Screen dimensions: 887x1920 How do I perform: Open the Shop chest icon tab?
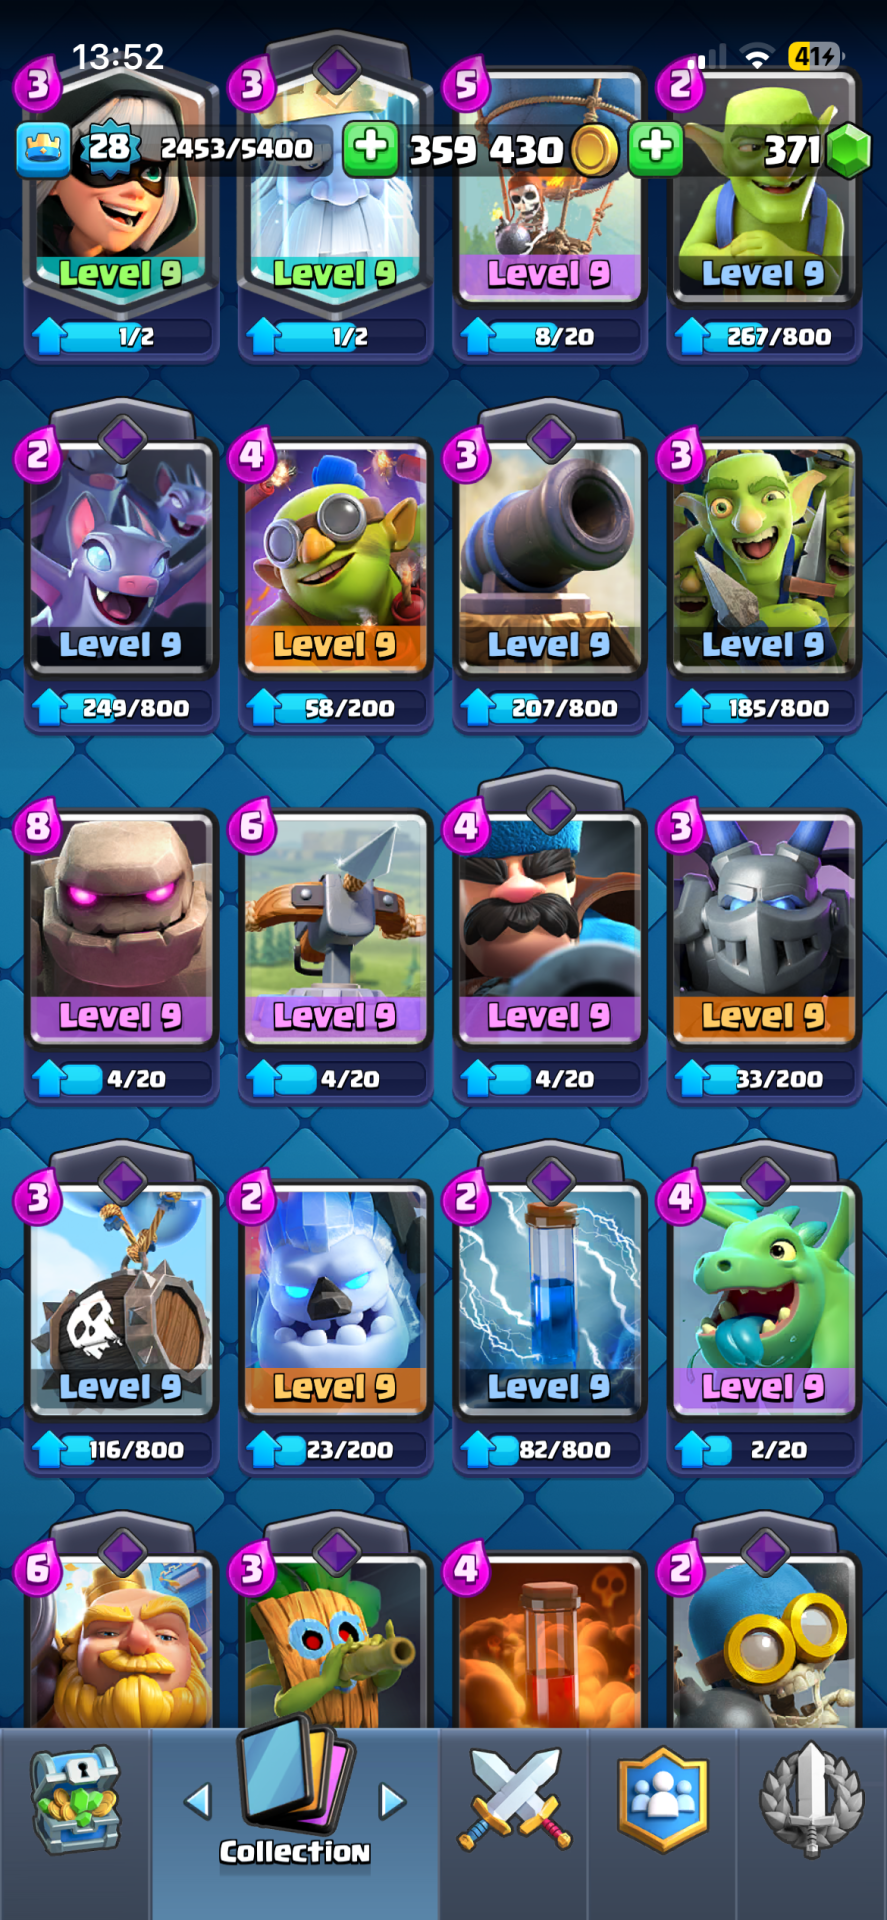point(76,1799)
